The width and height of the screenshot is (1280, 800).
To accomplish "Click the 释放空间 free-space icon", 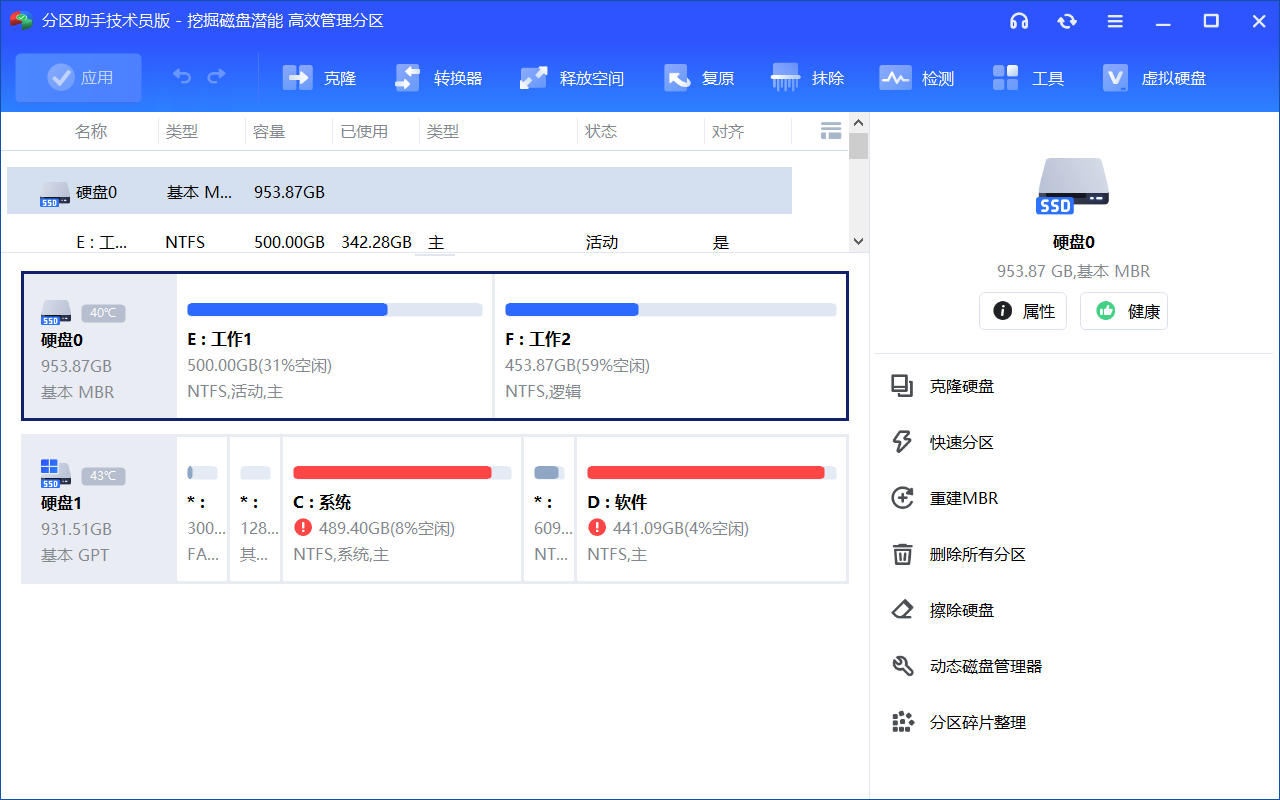I will pyautogui.click(x=533, y=77).
